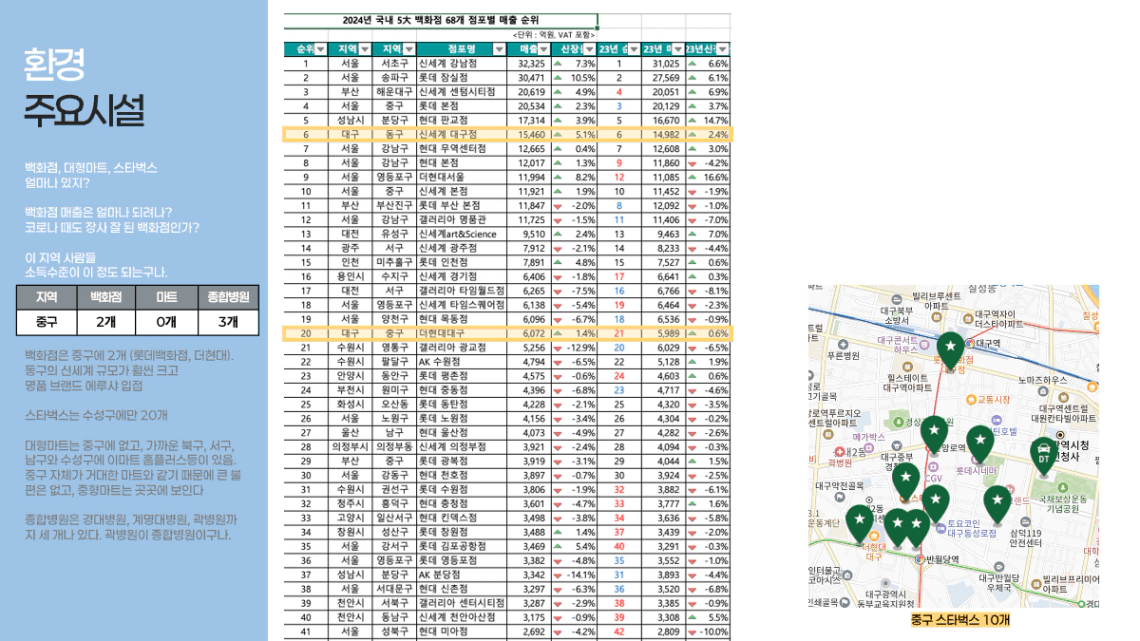Click the 0개 mart value in summary table
The image size is (1140, 641).
point(166,322)
